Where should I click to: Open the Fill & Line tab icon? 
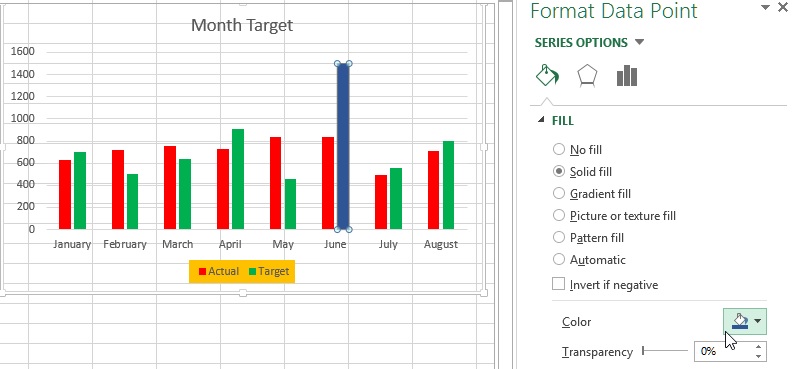point(547,75)
